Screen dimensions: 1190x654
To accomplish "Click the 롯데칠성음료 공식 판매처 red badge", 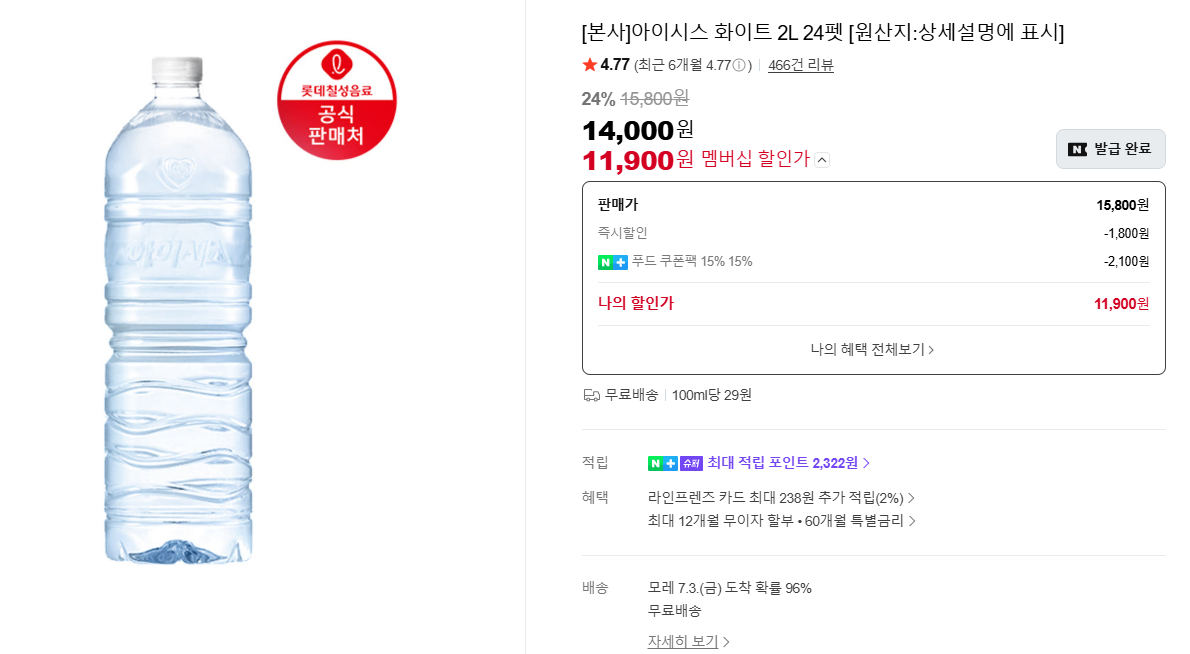I will point(337,100).
